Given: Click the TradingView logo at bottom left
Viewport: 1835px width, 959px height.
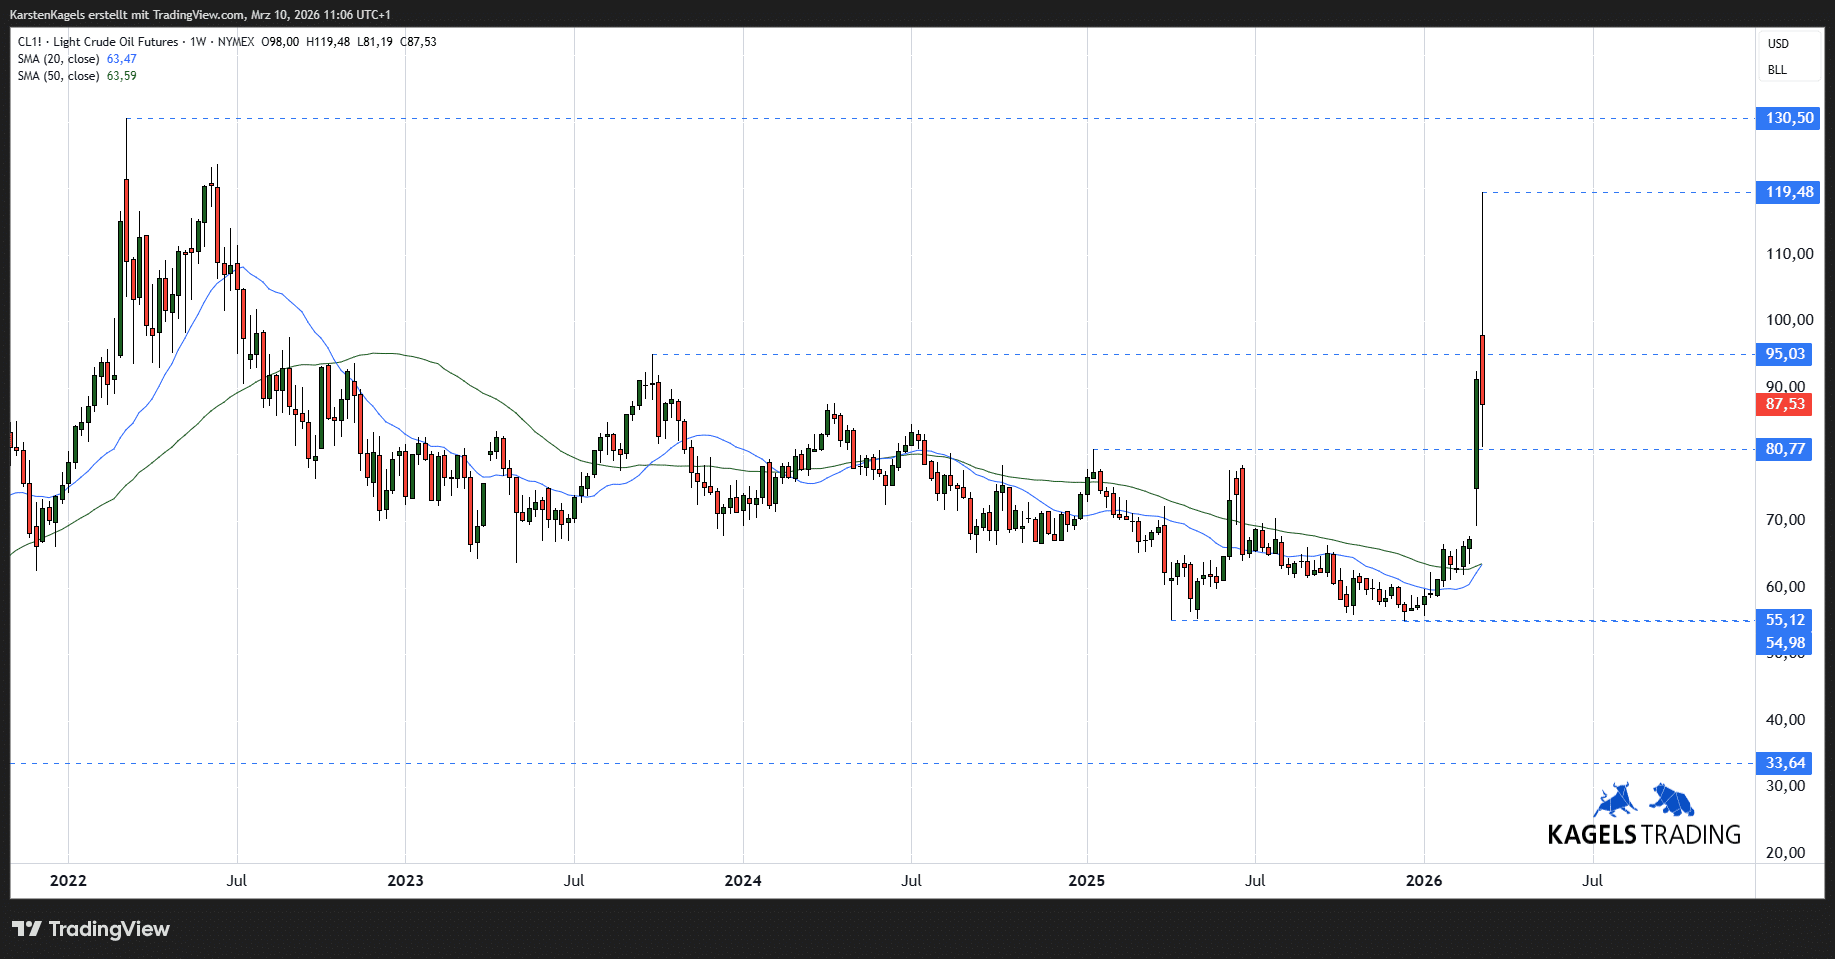Looking at the screenshot, I should pyautogui.click(x=91, y=929).
